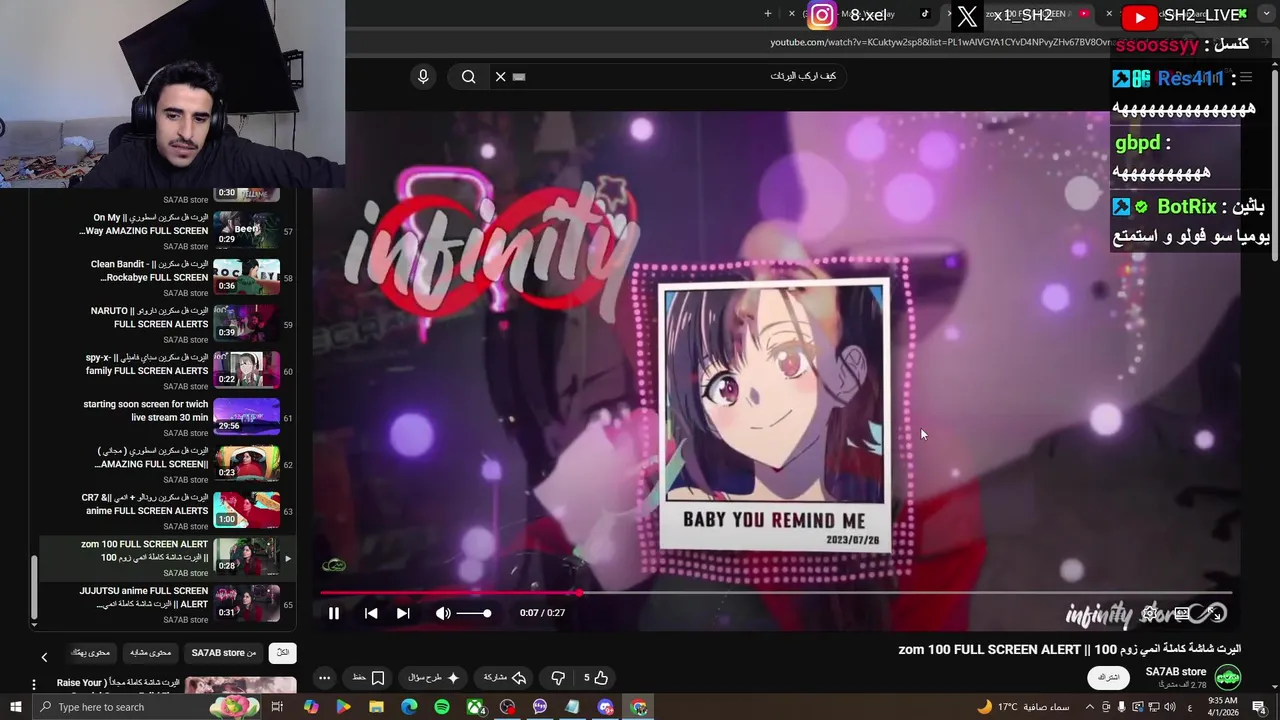Open the Windows Start menu
Image resolution: width=1280 pixels, height=720 pixels.
pos(15,707)
